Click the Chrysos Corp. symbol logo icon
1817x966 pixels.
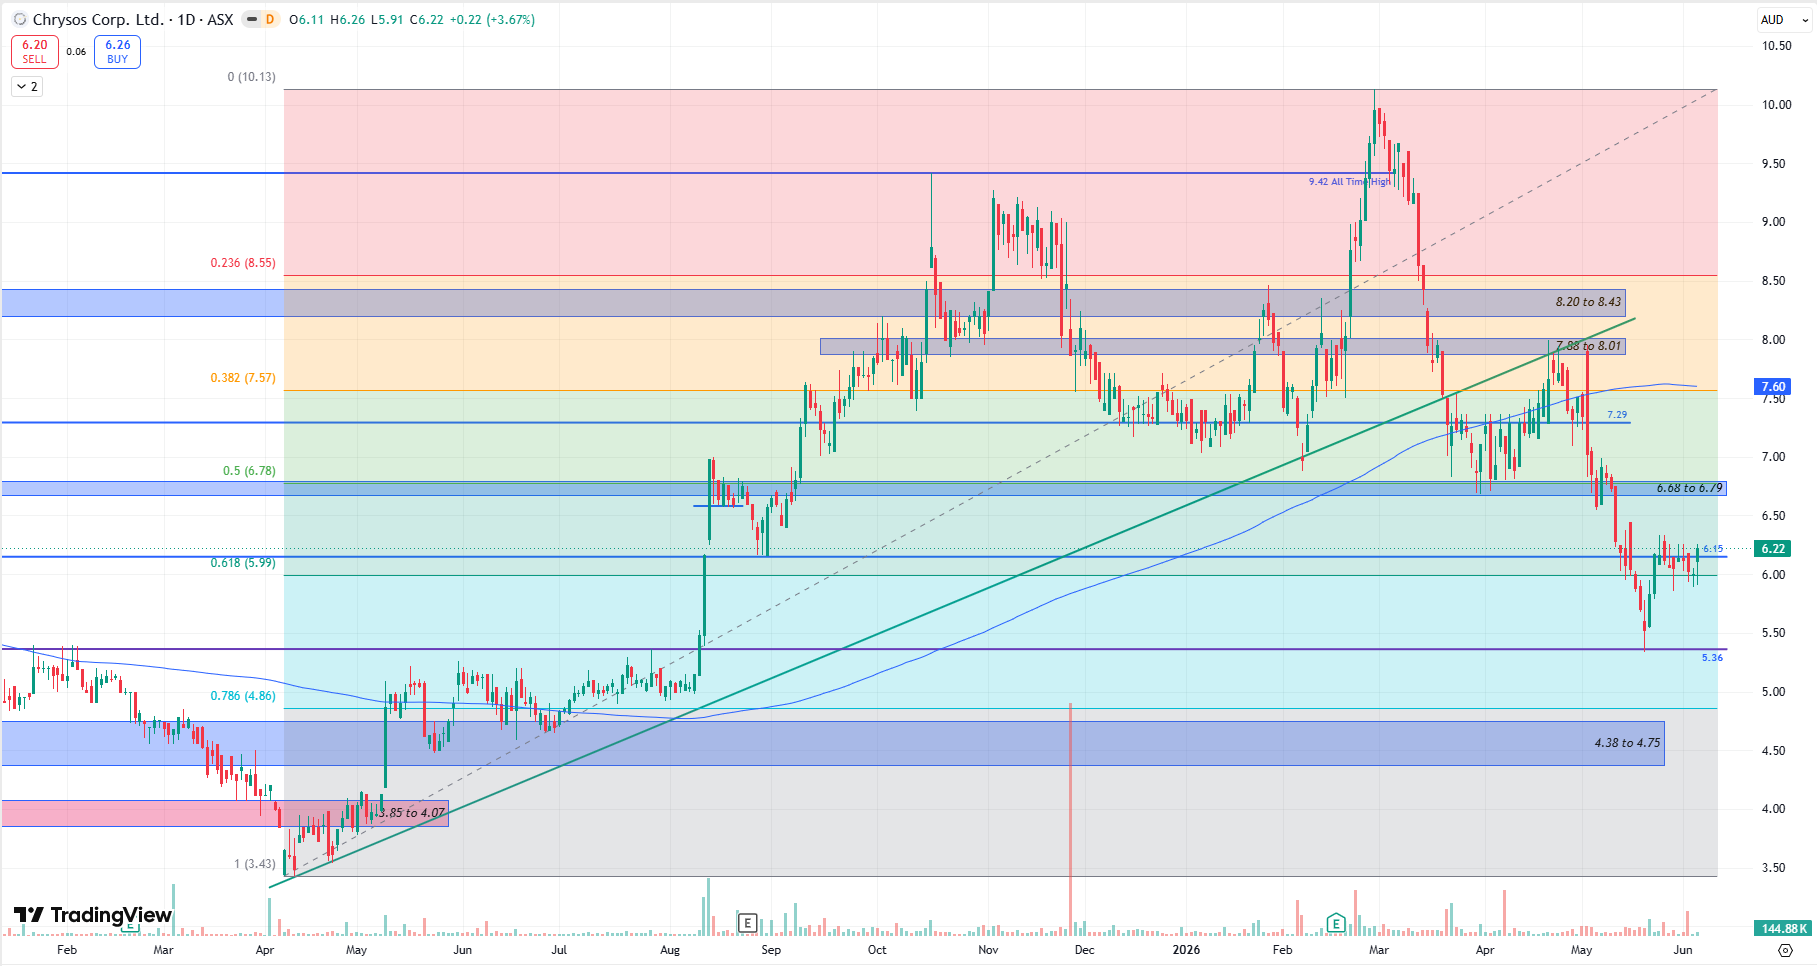[20, 19]
